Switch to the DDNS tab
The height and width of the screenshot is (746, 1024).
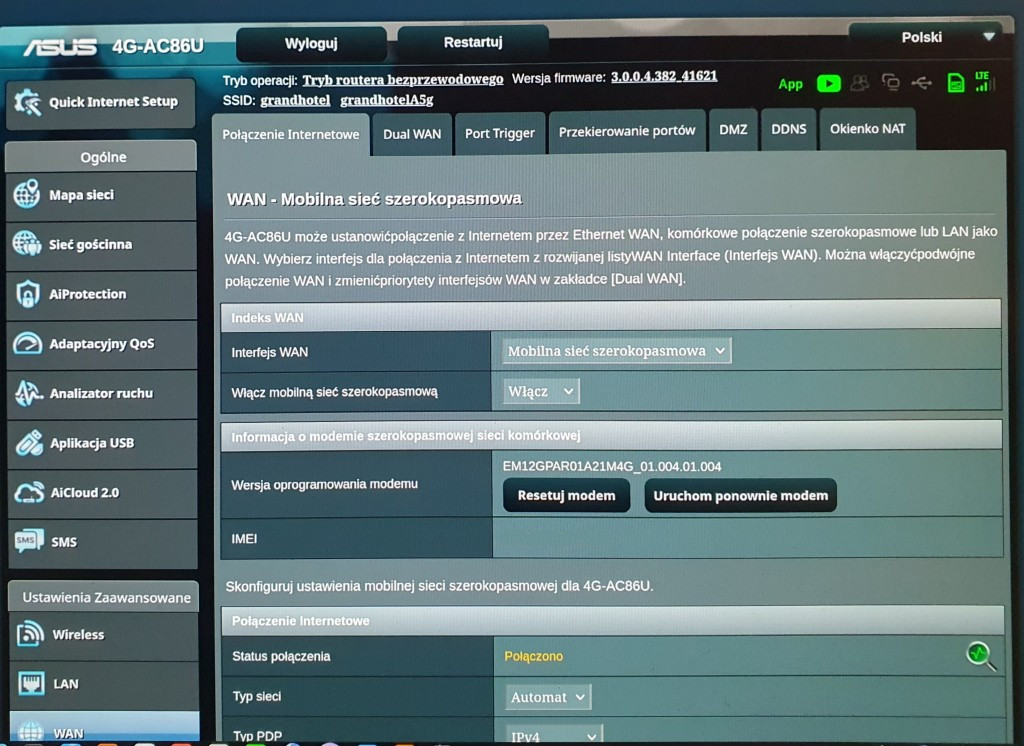(788, 130)
